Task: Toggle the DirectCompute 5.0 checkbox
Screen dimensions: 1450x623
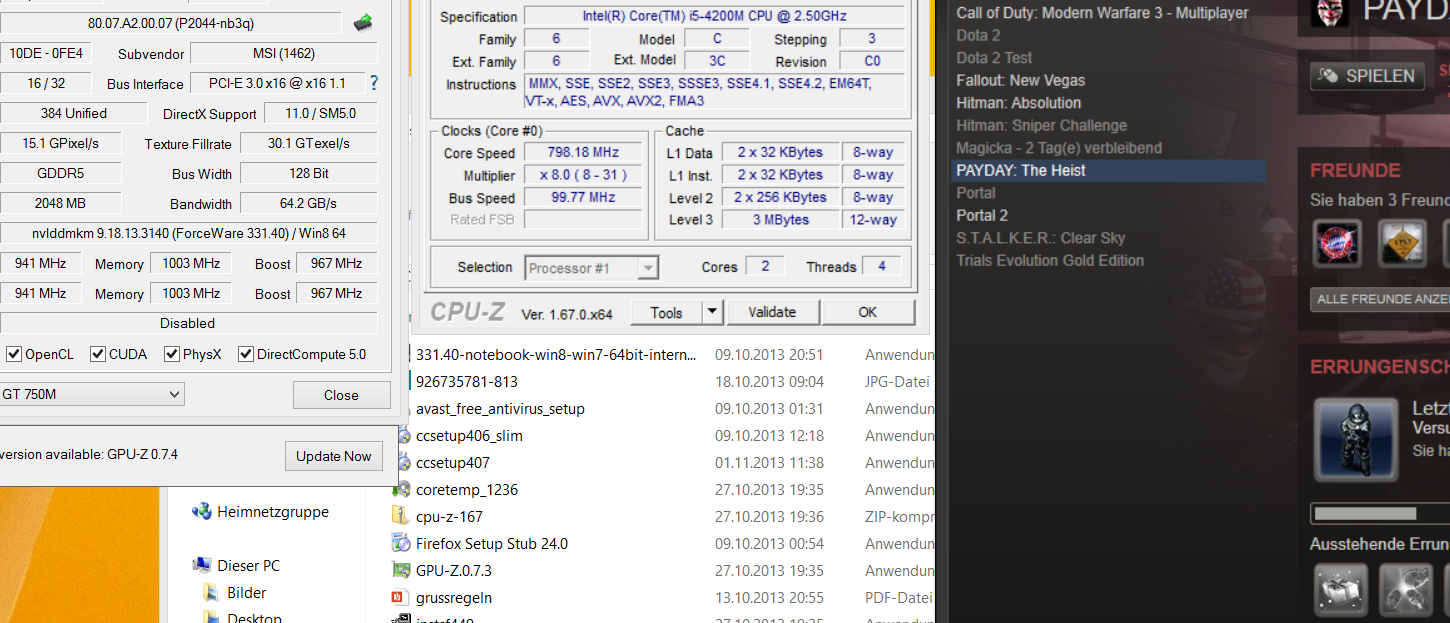Action: pyautogui.click(x=246, y=354)
